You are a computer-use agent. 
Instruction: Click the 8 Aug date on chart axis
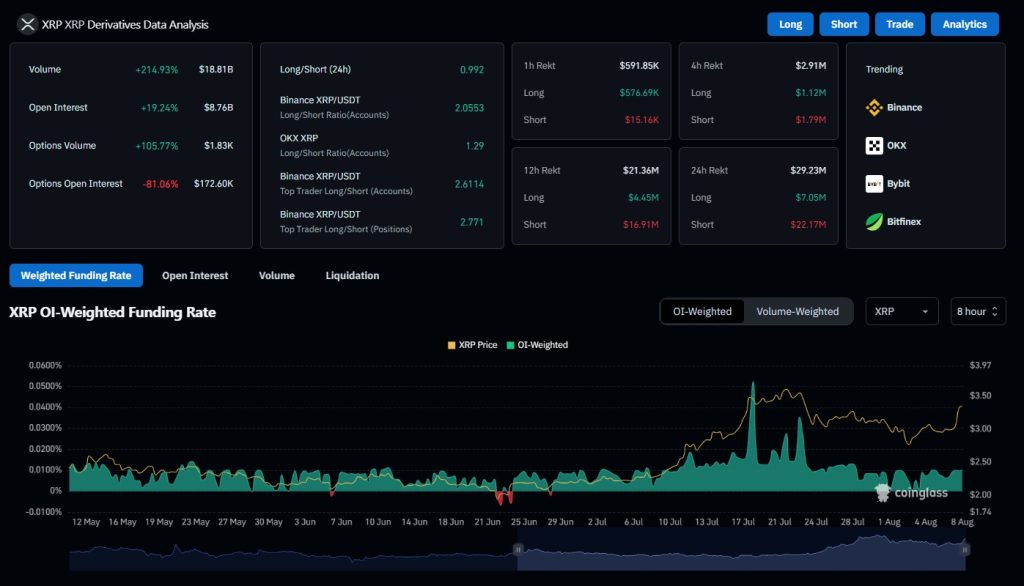click(x=962, y=522)
